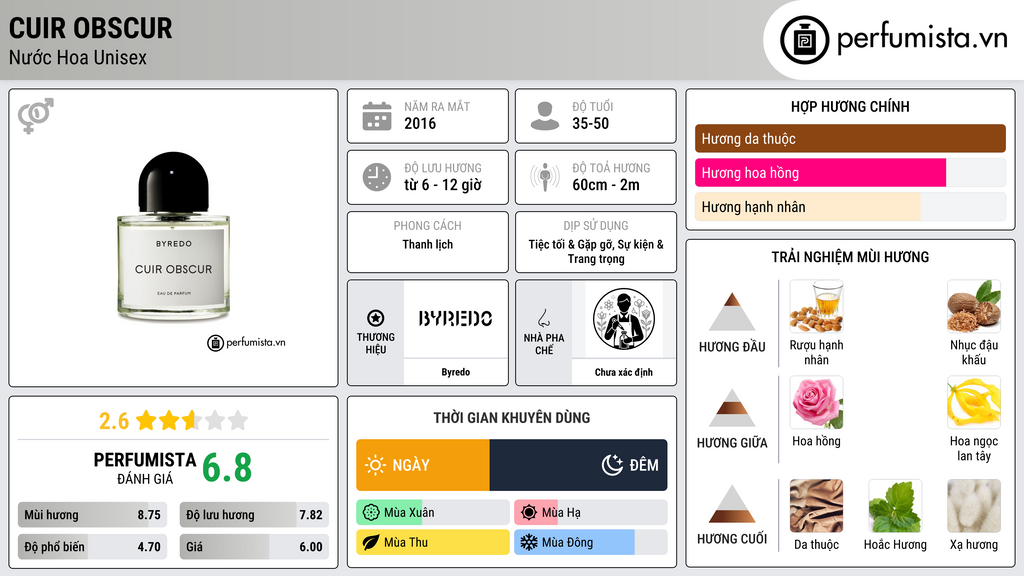The width and height of the screenshot is (1024, 576).
Task: Click the orange Ngày day segment
Action: coord(423,465)
